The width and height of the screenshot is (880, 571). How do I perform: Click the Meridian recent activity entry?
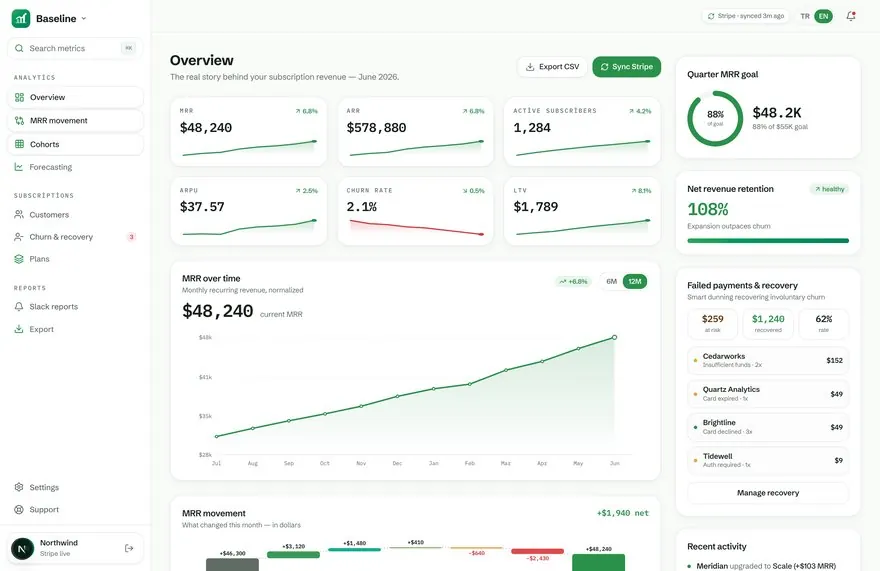pos(766,566)
